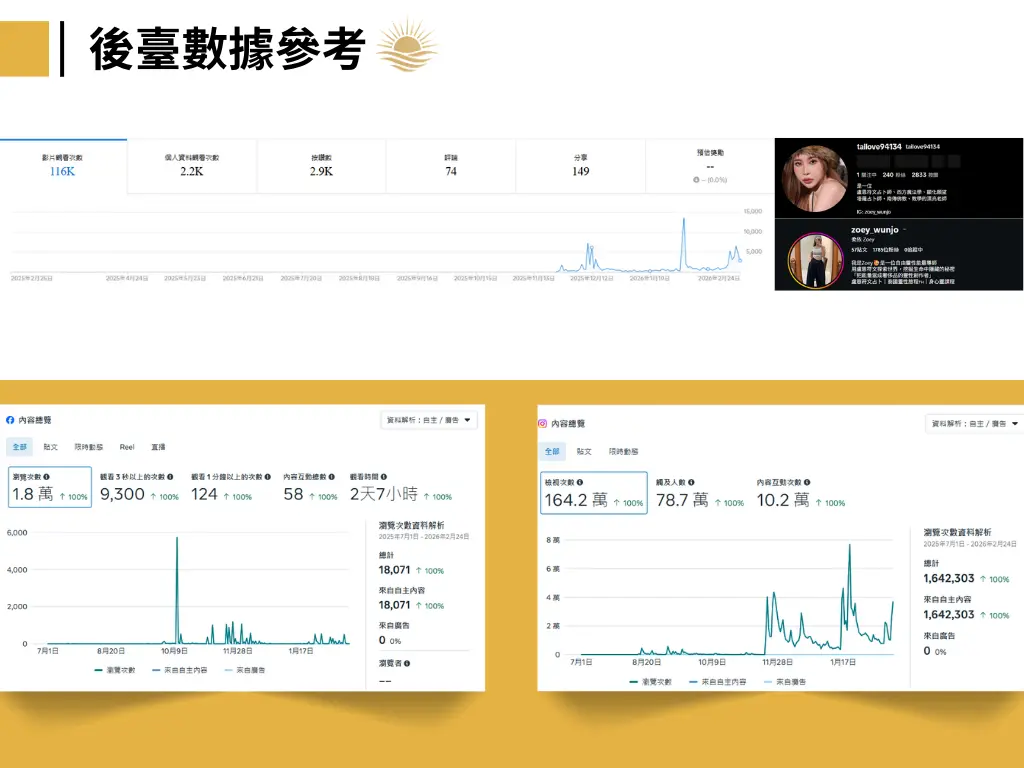Screen dimensions: 1024x768
Task: Toggle 來自廣告 legend in Facebook chart
Action: pos(245,670)
